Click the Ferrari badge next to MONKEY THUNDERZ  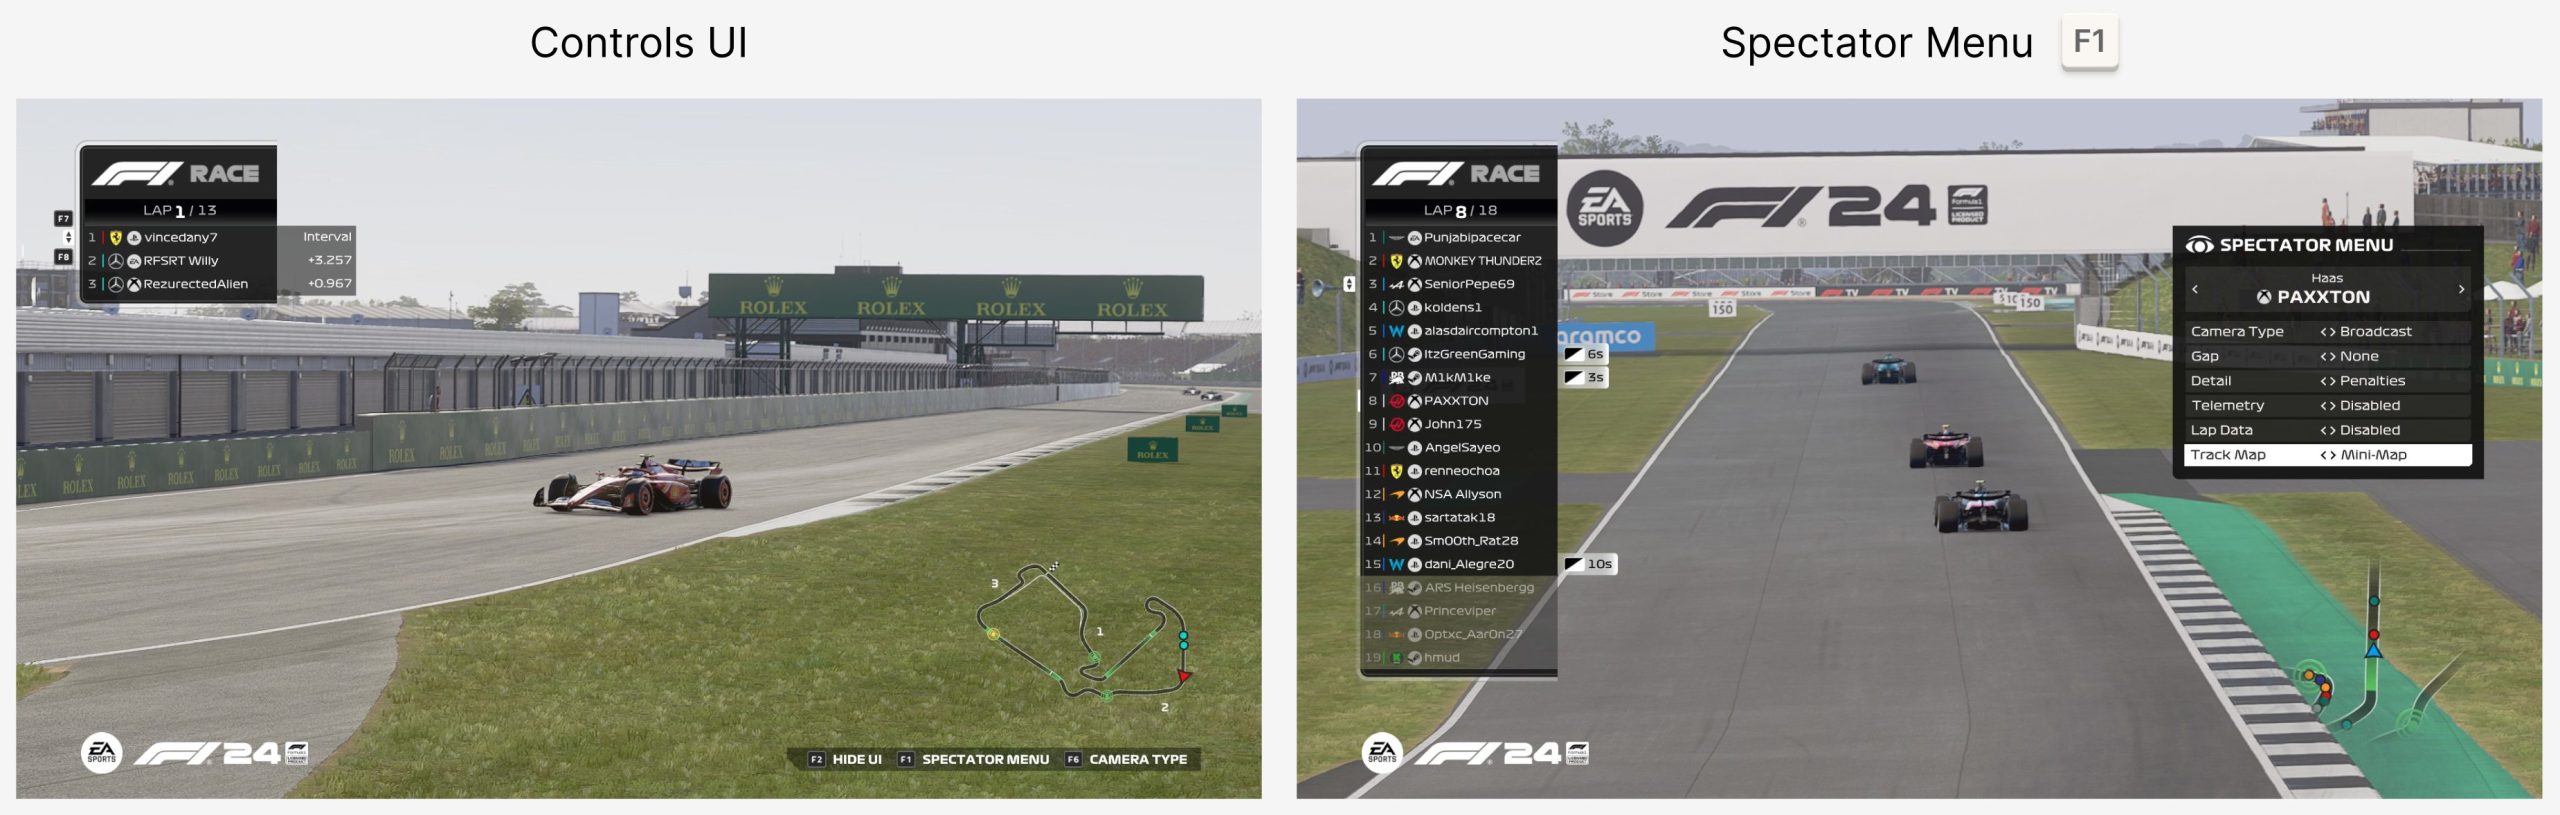[x=1396, y=261]
